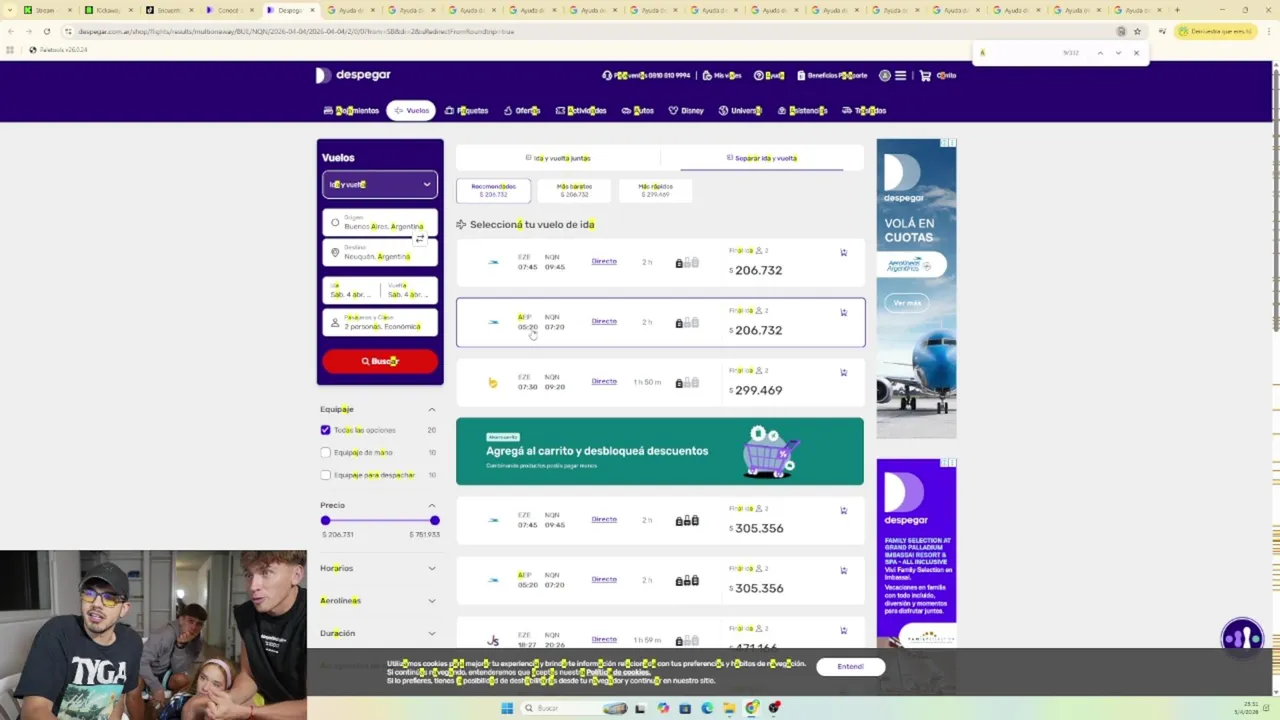Open the despegar logo home link
1280x720 pixels.
353,75
